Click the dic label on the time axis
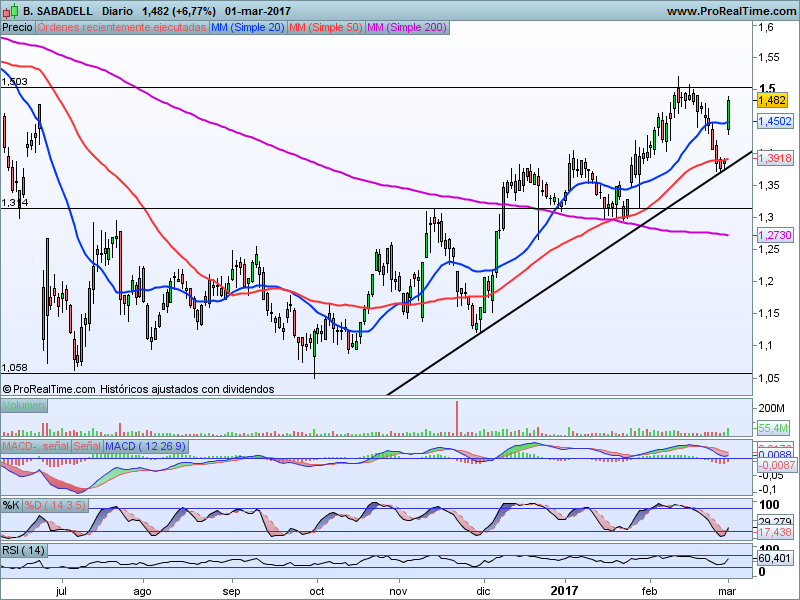 click(x=483, y=591)
